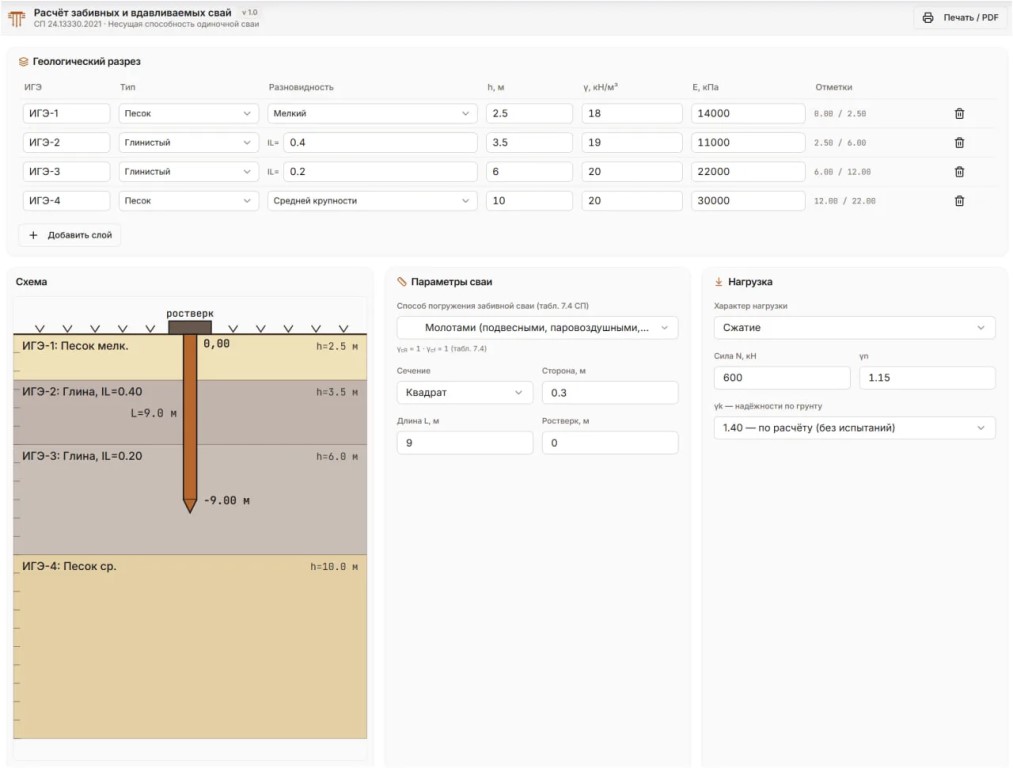This screenshot has height=768, width=1013.
Task: Open the Сечение Квадрат dropdown
Action: 465,392
